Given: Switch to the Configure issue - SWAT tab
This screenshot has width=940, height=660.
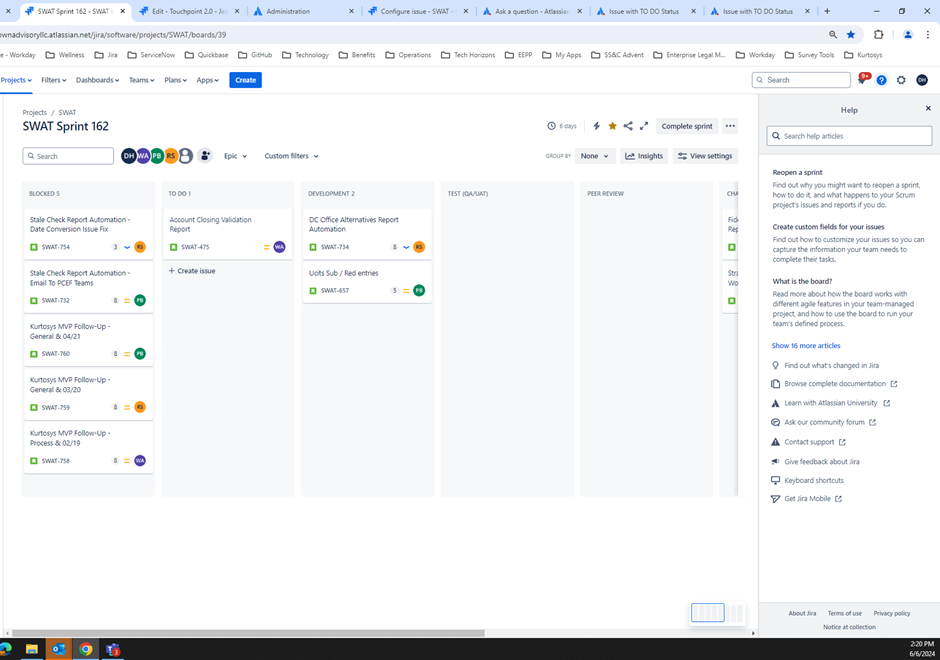Looking at the screenshot, I should 417,11.
